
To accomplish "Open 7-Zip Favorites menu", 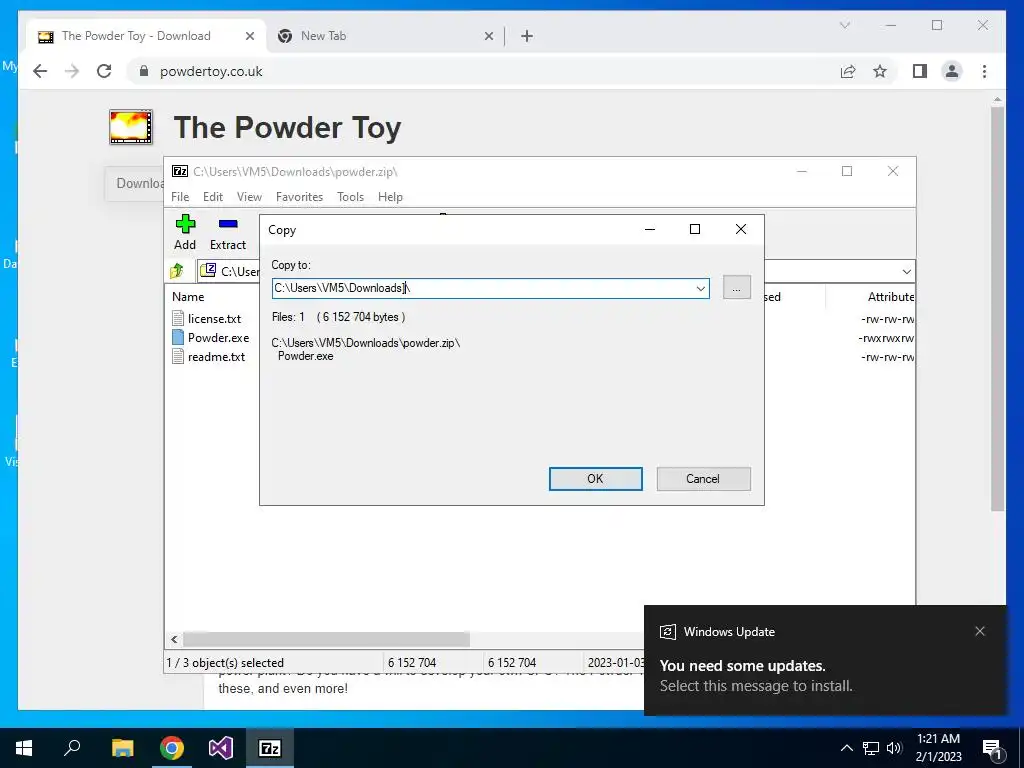I will tap(299, 197).
